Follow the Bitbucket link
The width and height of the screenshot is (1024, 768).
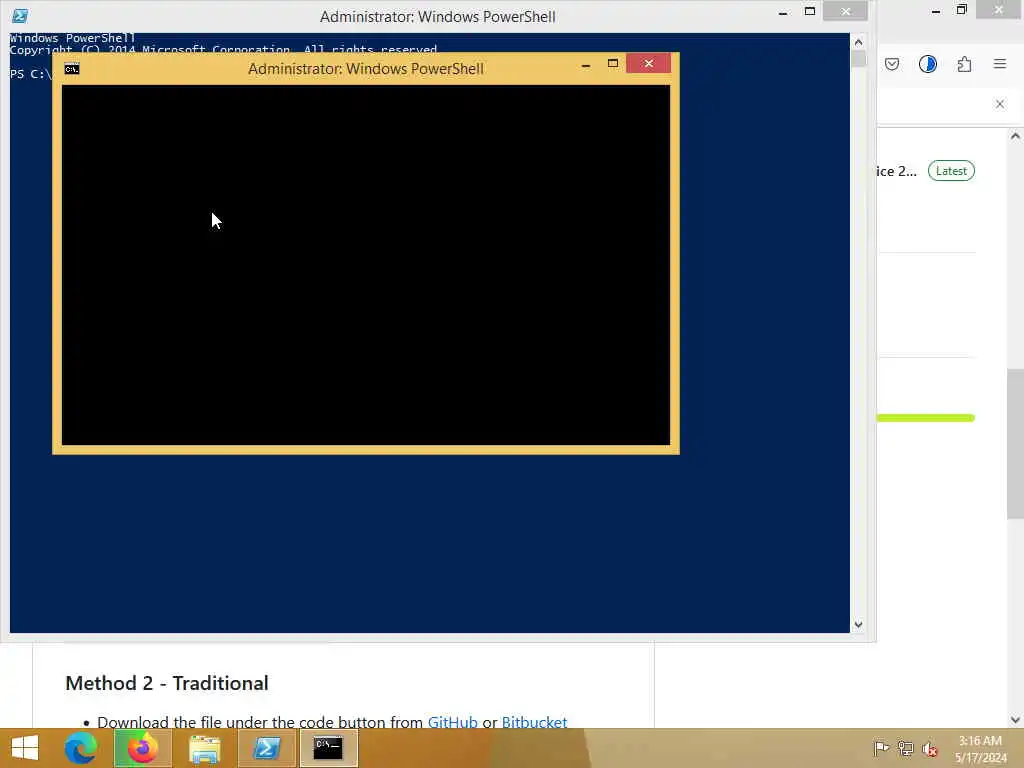tap(534, 722)
